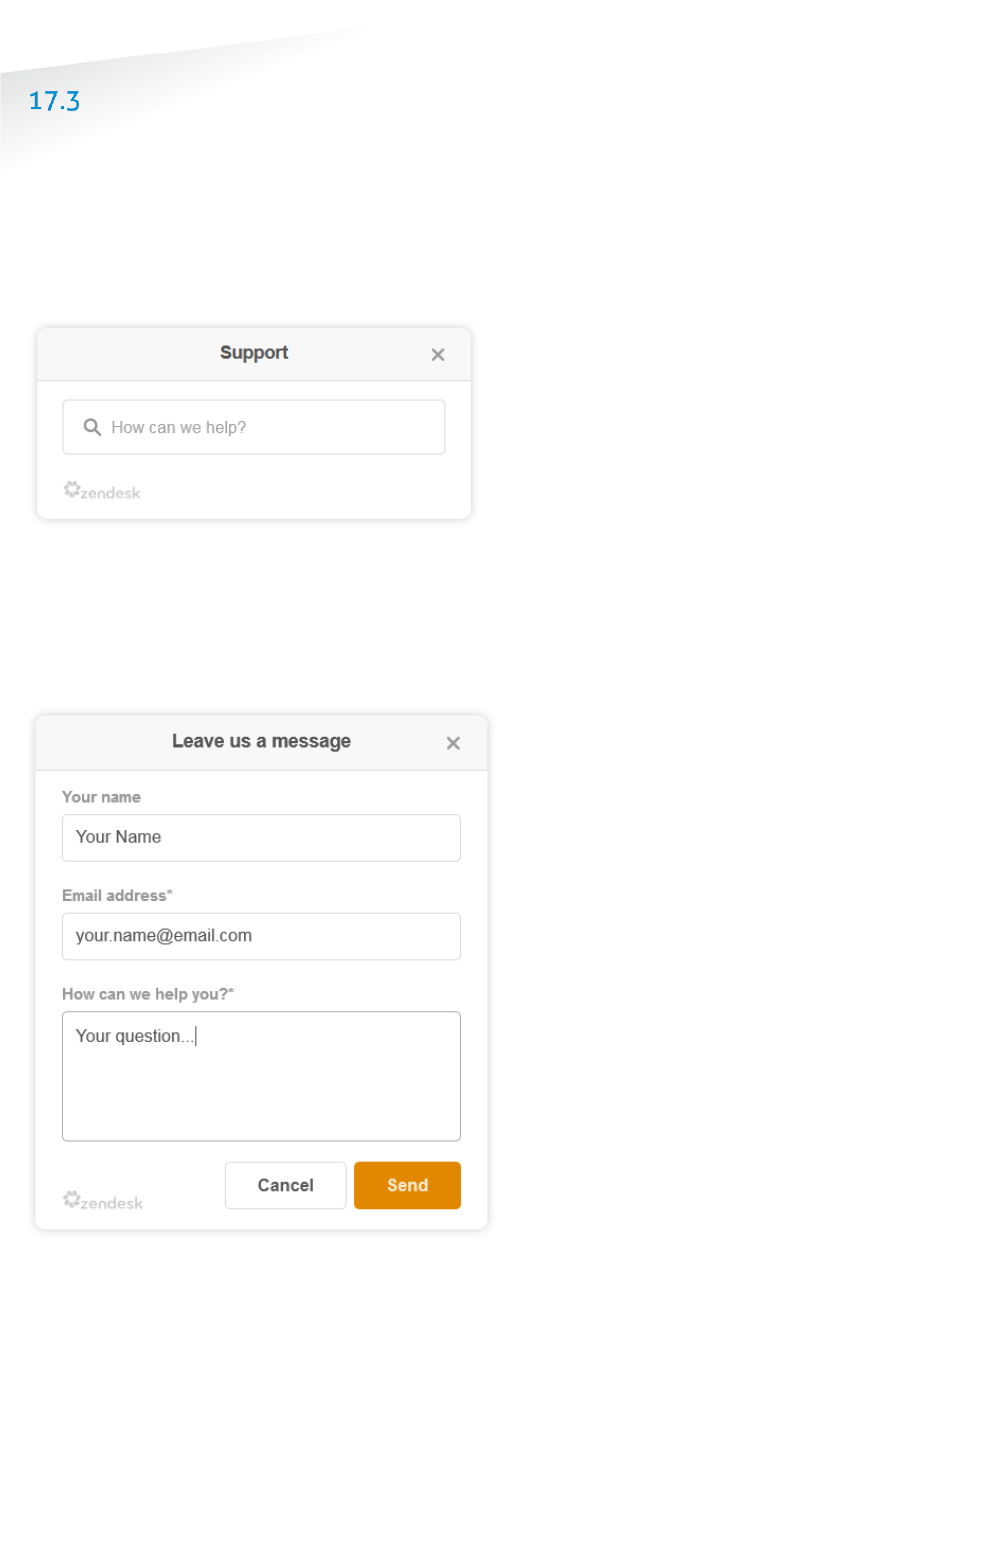
Task: Focus the 'Your Name' input field
Action: (x=261, y=838)
